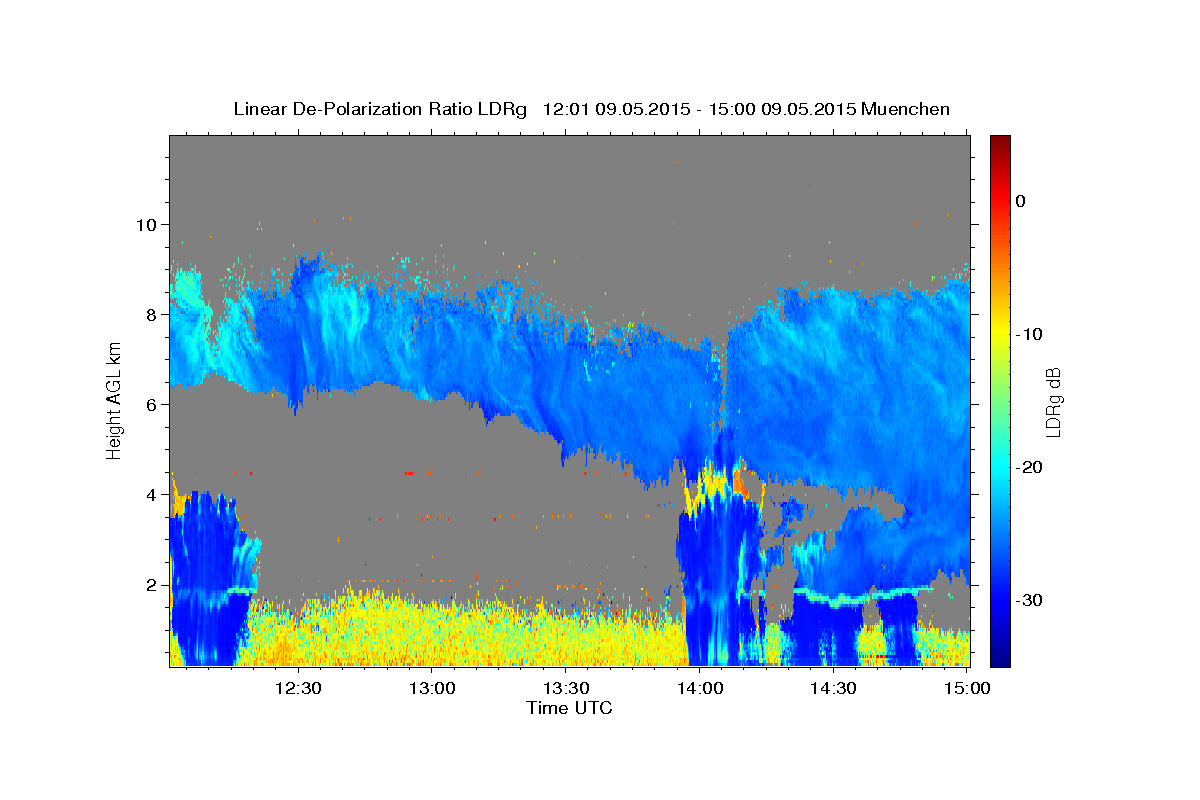Click the colorbar value 0
The image size is (1200, 800).
[1020, 201]
